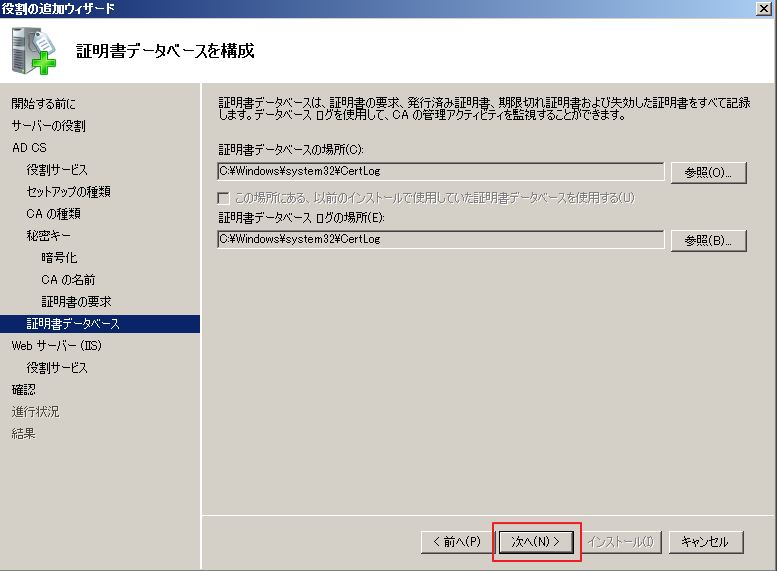777x571 pixels.
Task: Click 参照(O) browse button for database location
Action: click(709, 172)
